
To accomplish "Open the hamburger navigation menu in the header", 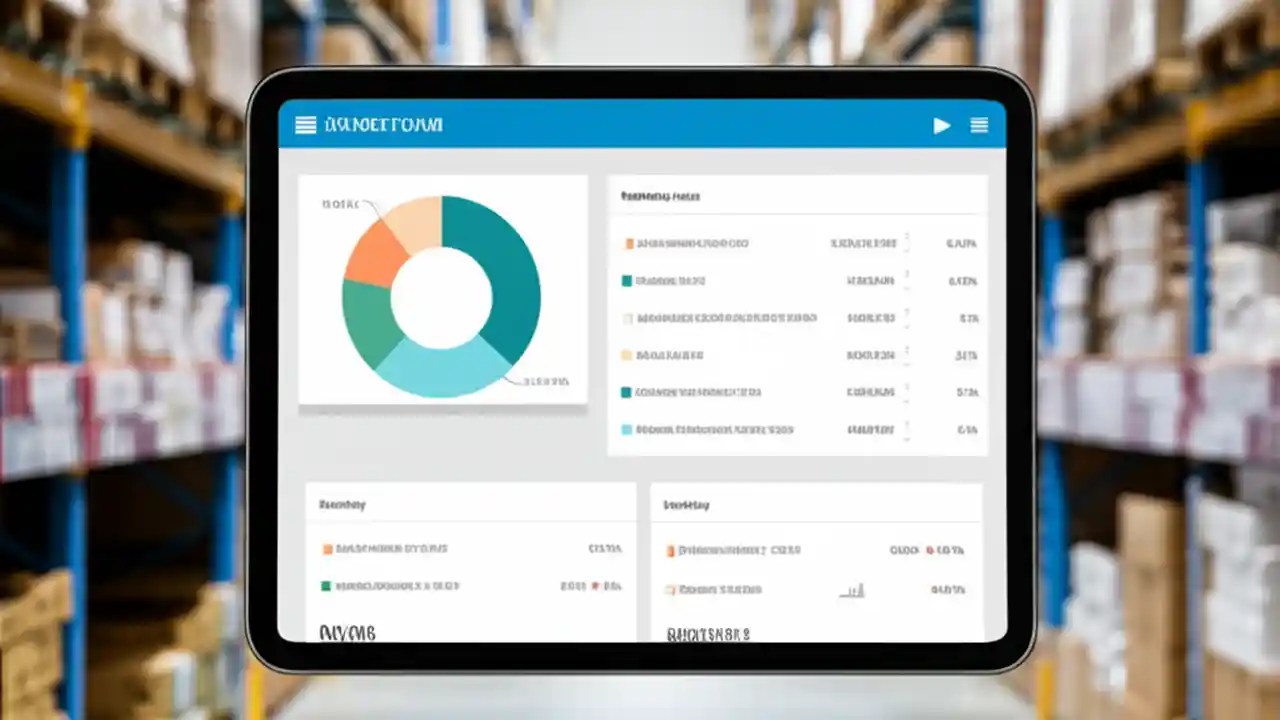I will tap(304, 125).
